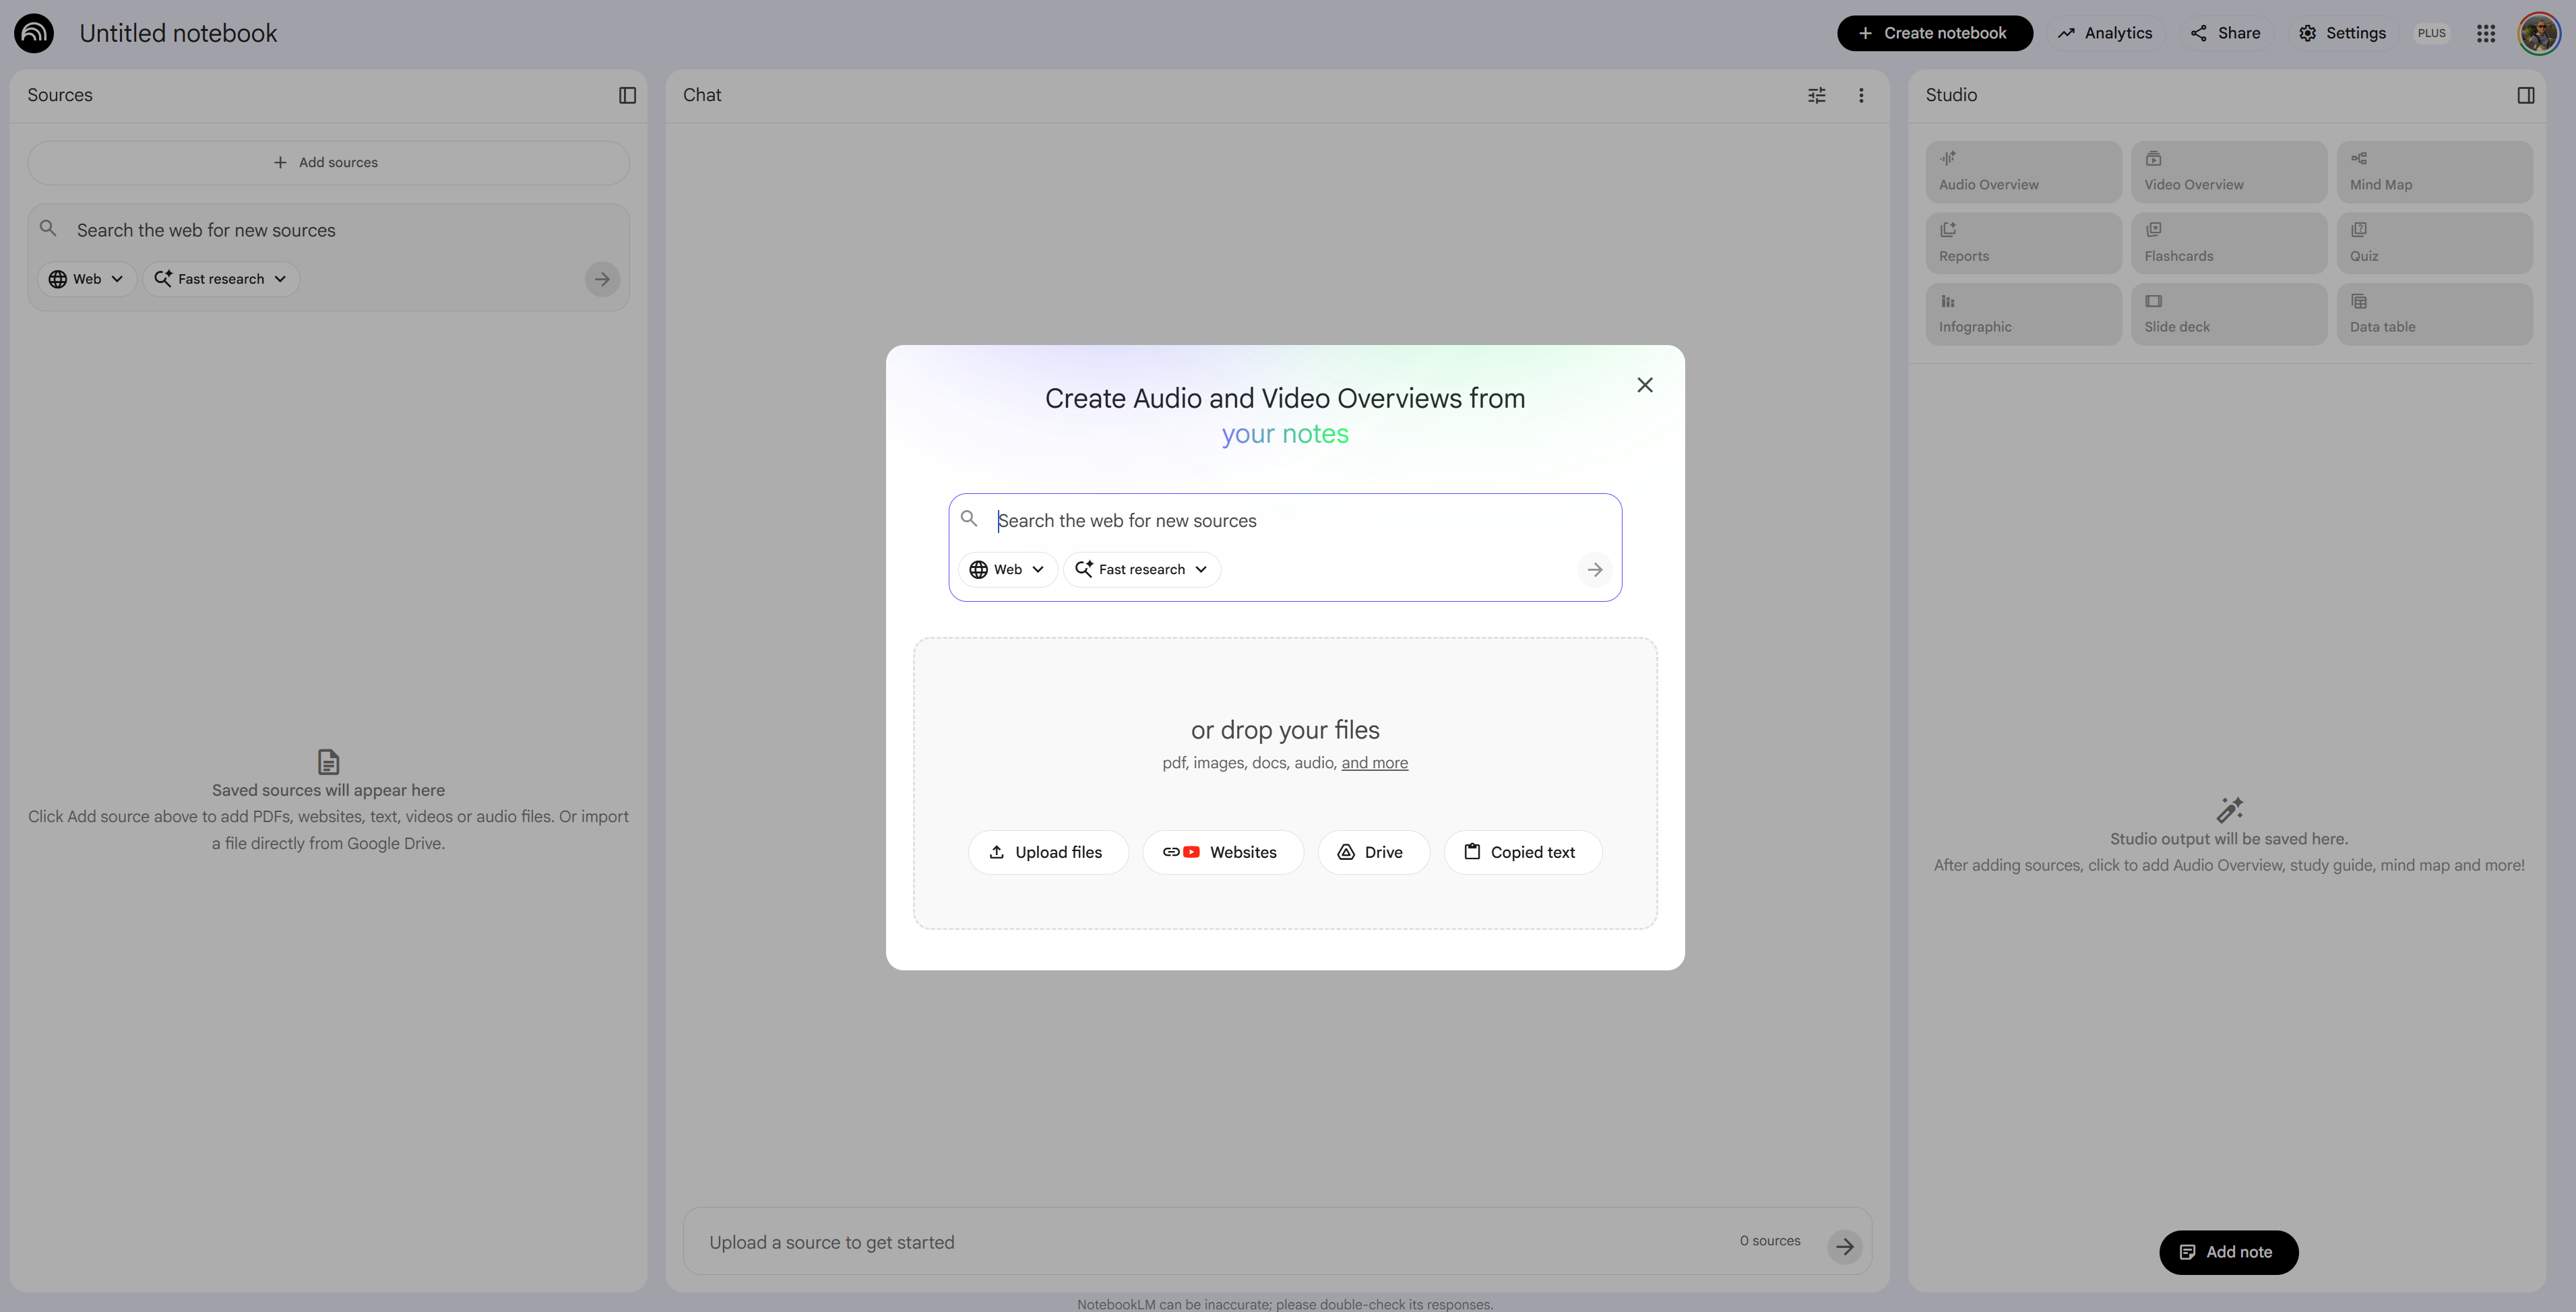
Task: Click the user profile avatar
Action: [x=2538, y=33]
